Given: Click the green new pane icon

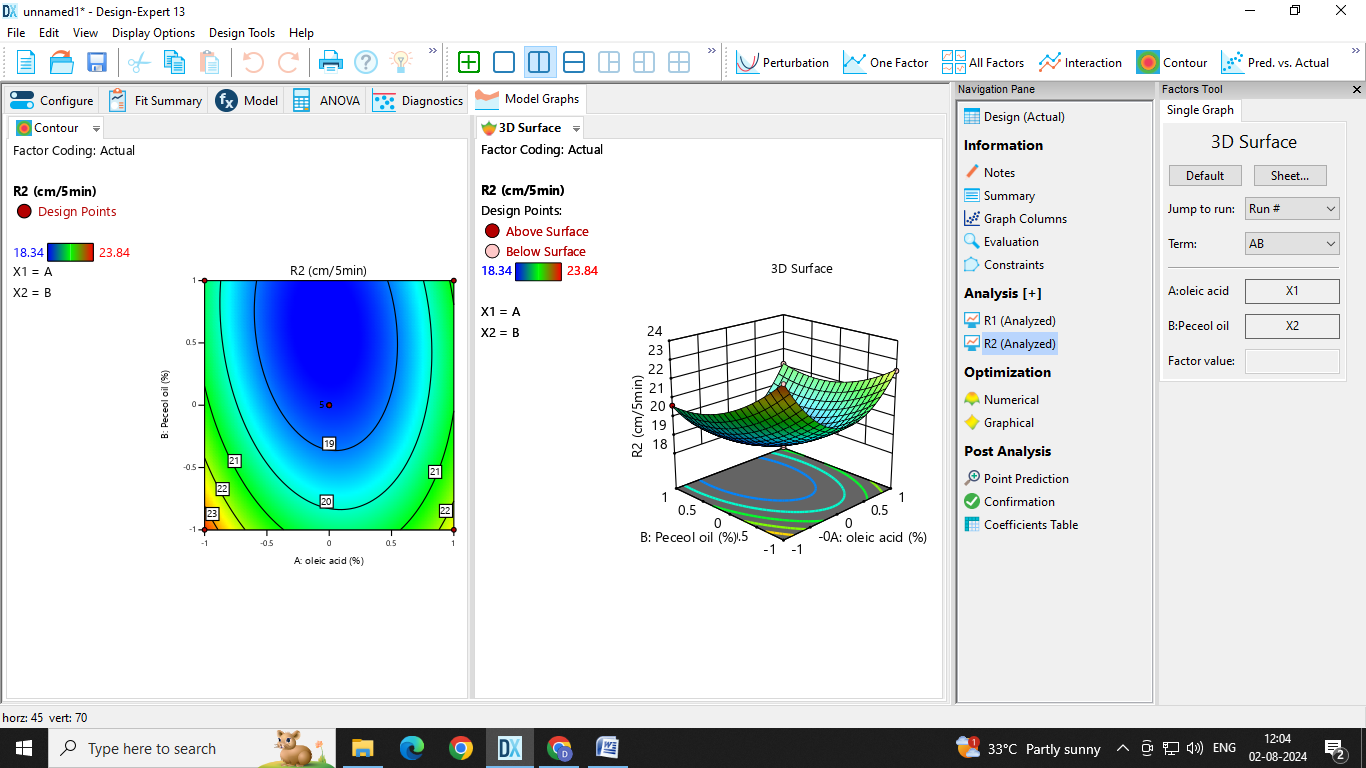Looking at the screenshot, I should 469,62.
